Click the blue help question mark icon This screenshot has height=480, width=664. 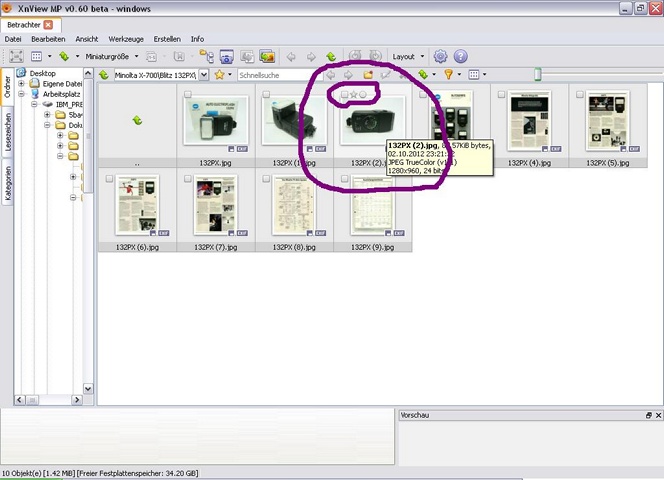point(460,57)
